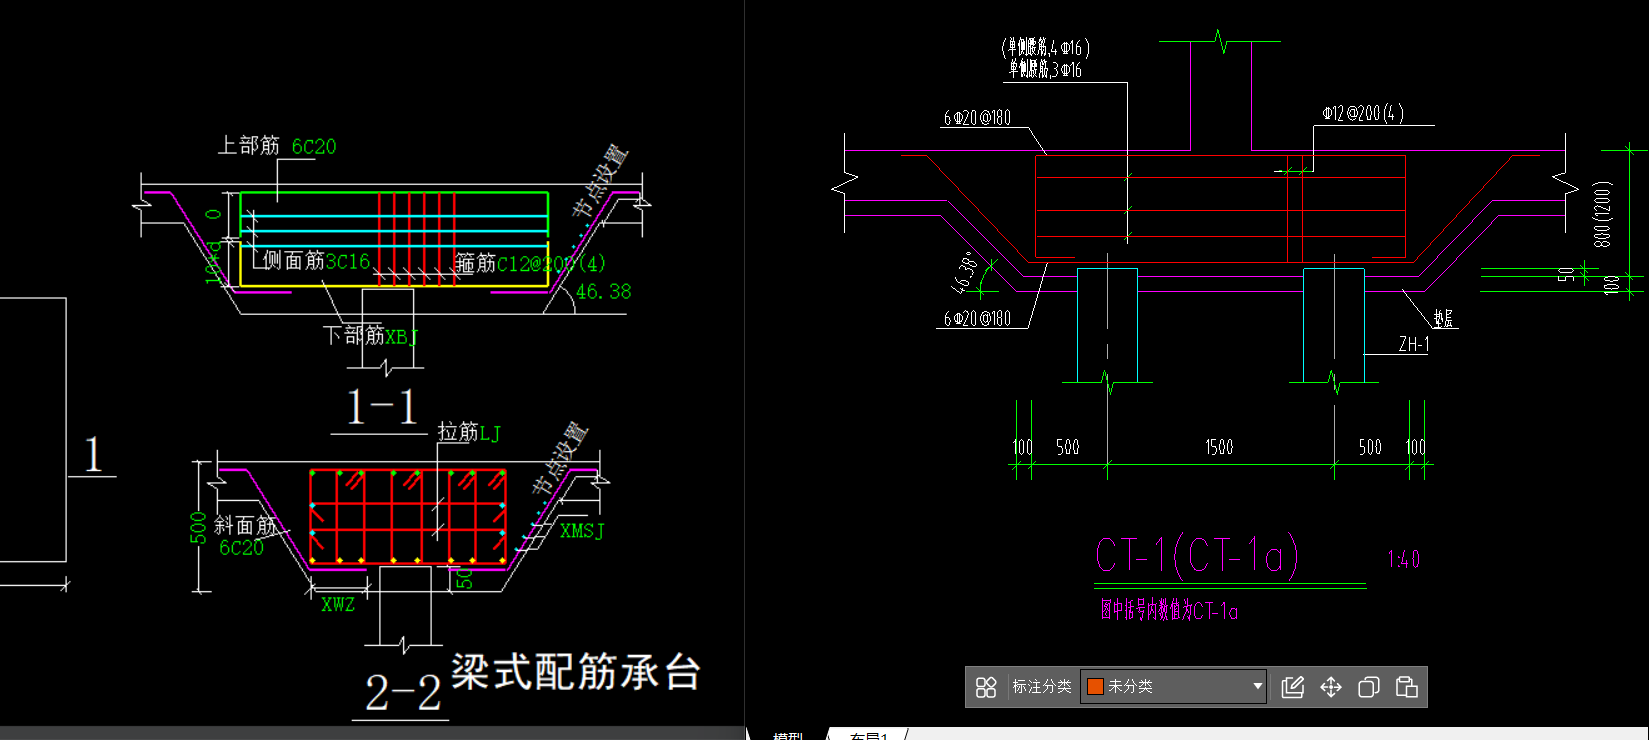Click the lower 6Φ20@180 rebar label
The height and width of the screenshot is (740, 1649).
pyautogui.click(x=977, y=319)
